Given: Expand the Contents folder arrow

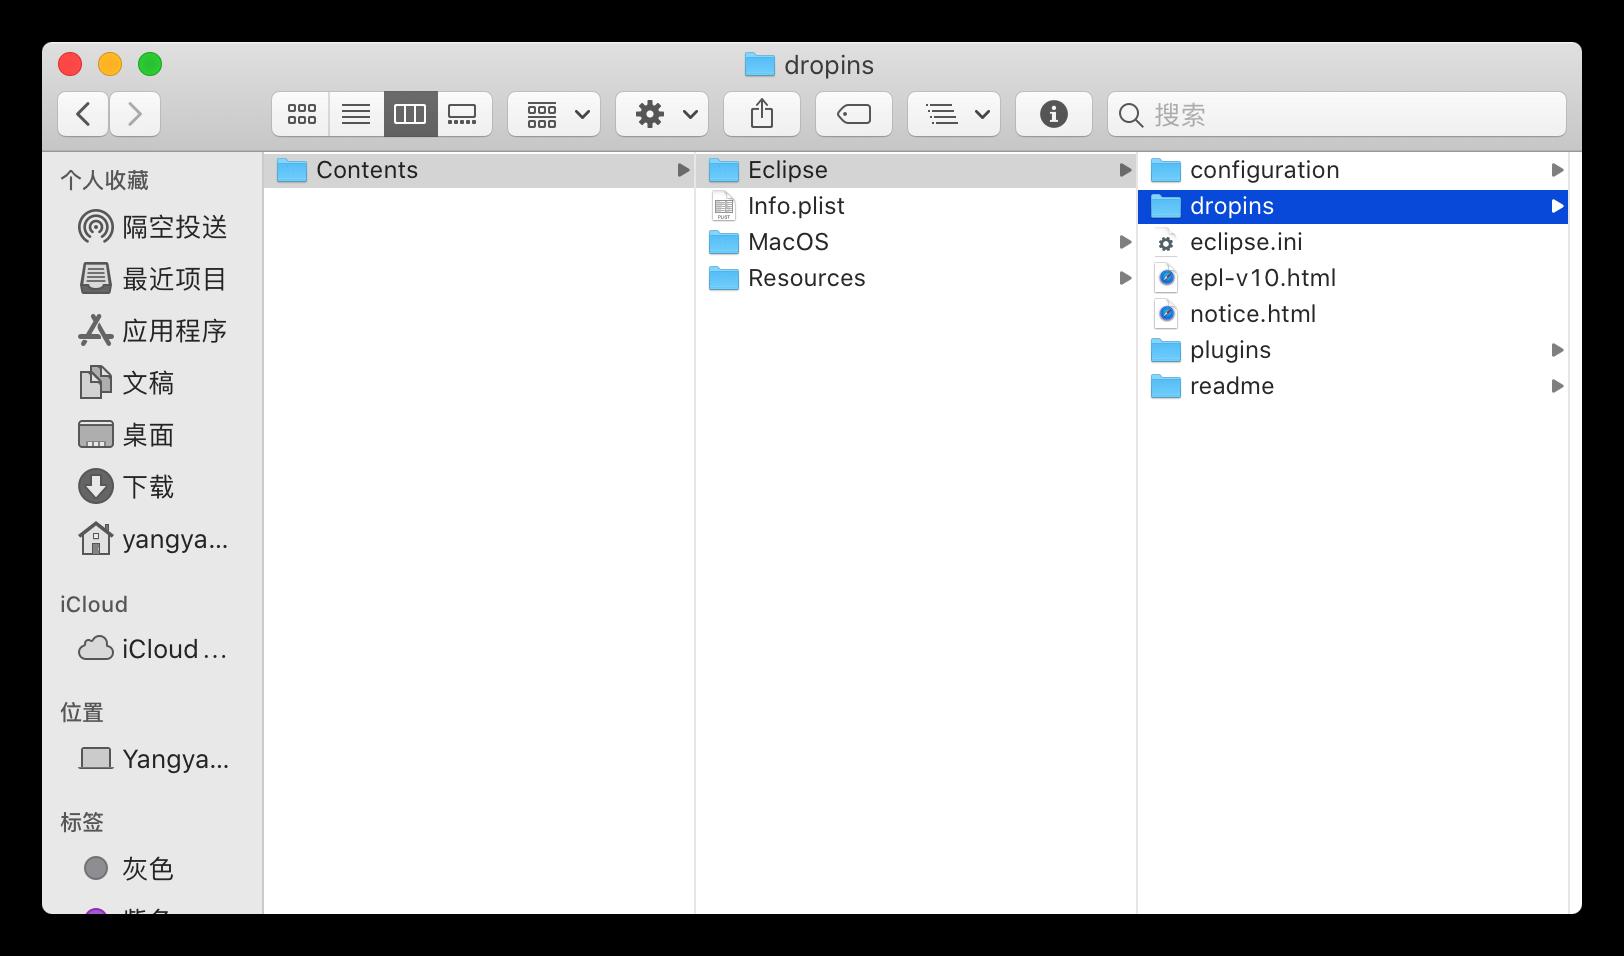Looking at the screenshot, I should point(683,170).
